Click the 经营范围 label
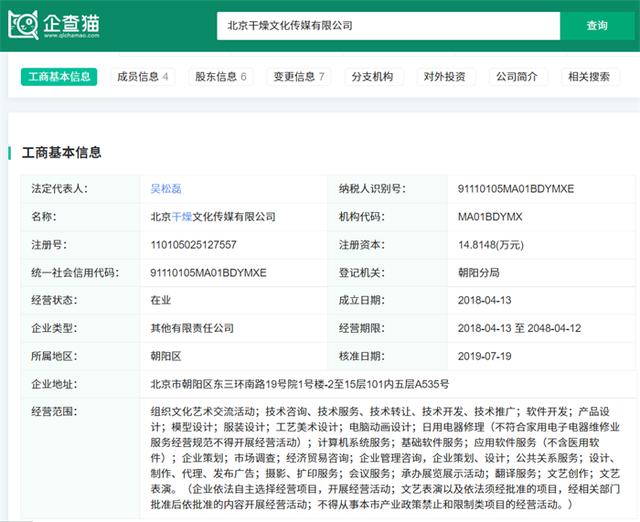Viewport: 640px width, 522px height. pyautogui.click(x=54, y=411)
